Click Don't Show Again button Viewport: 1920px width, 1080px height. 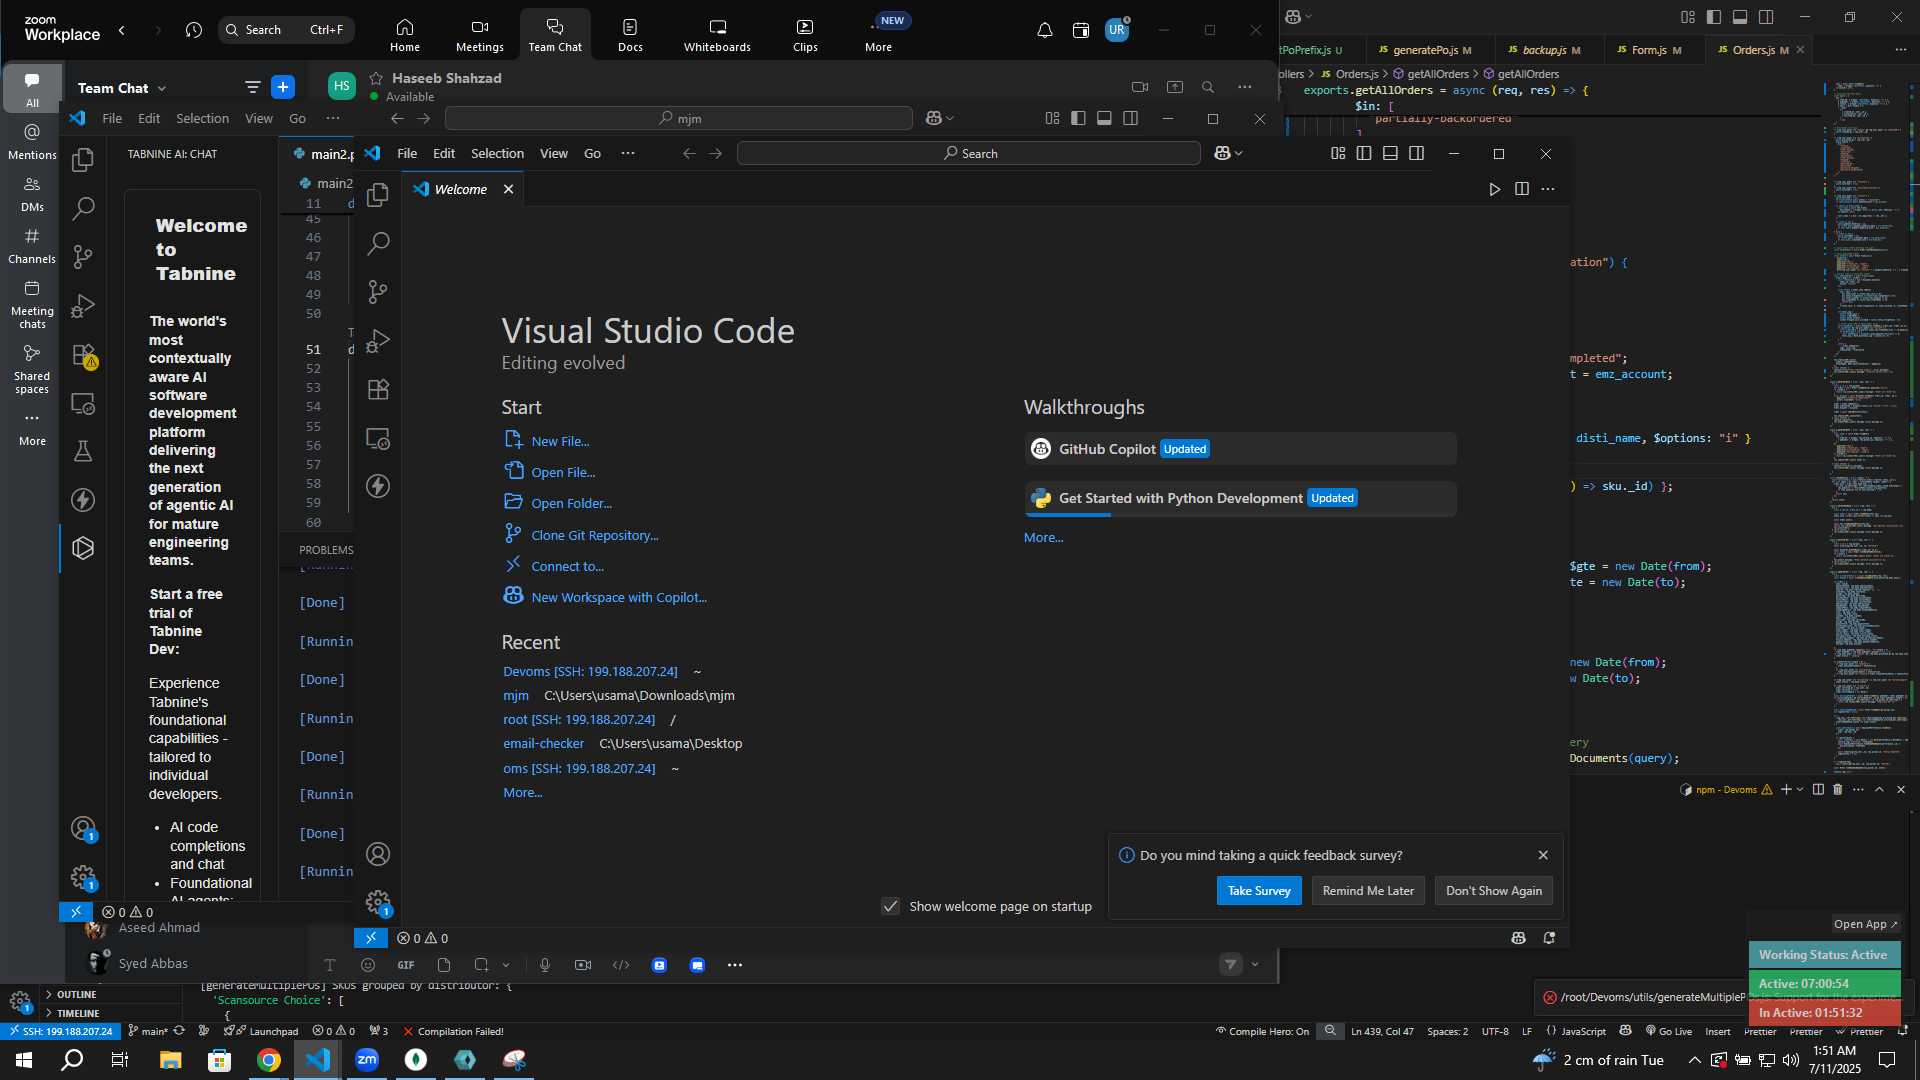click(1494, 890)
